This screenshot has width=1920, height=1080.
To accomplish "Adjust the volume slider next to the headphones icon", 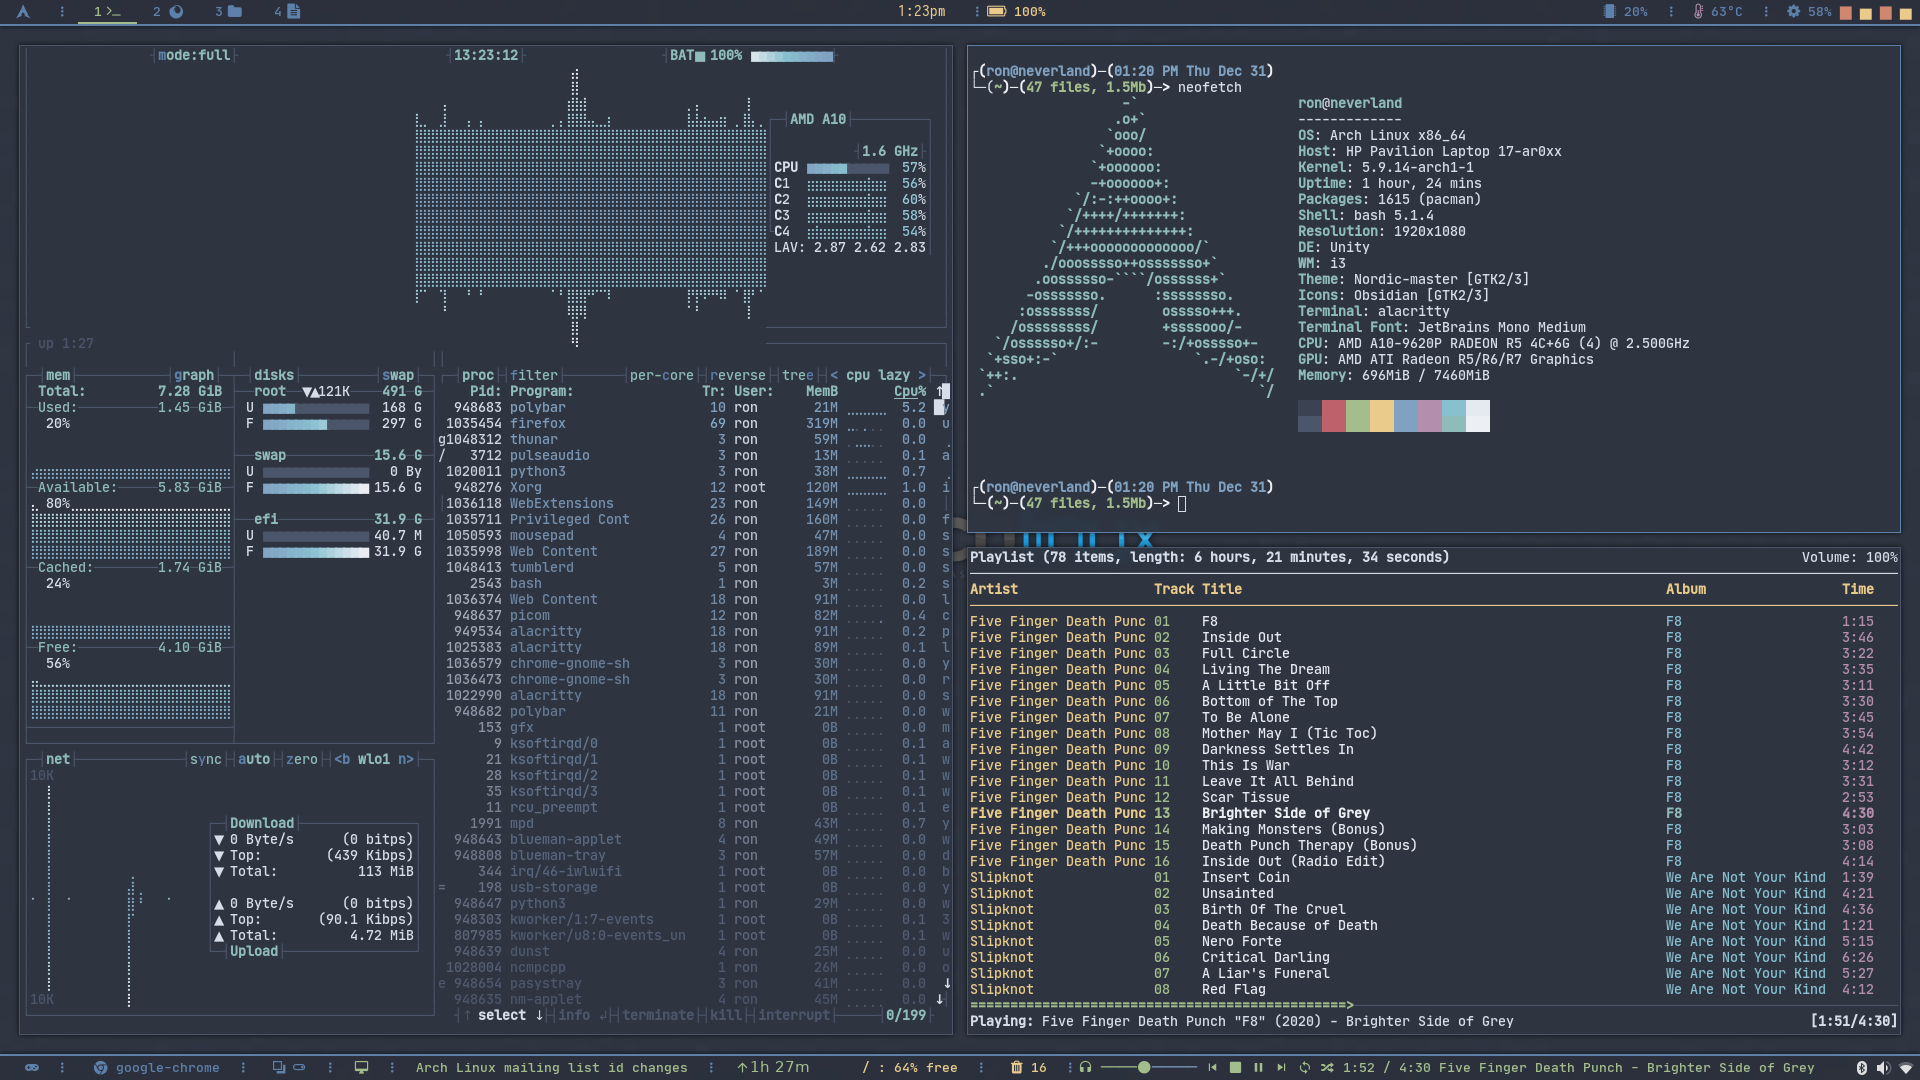I will click(x=1143, y=1067).
